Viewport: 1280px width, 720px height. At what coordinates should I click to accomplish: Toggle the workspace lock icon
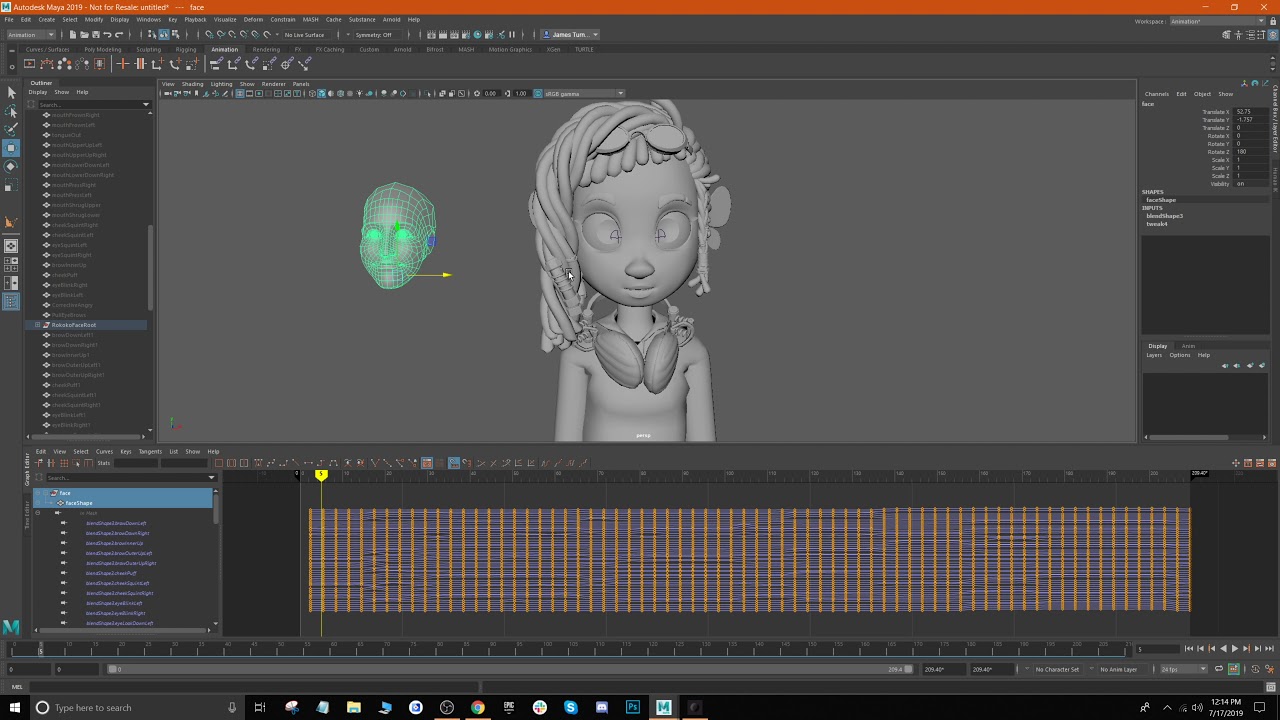pyautogui.click(x=1273, y=21)
